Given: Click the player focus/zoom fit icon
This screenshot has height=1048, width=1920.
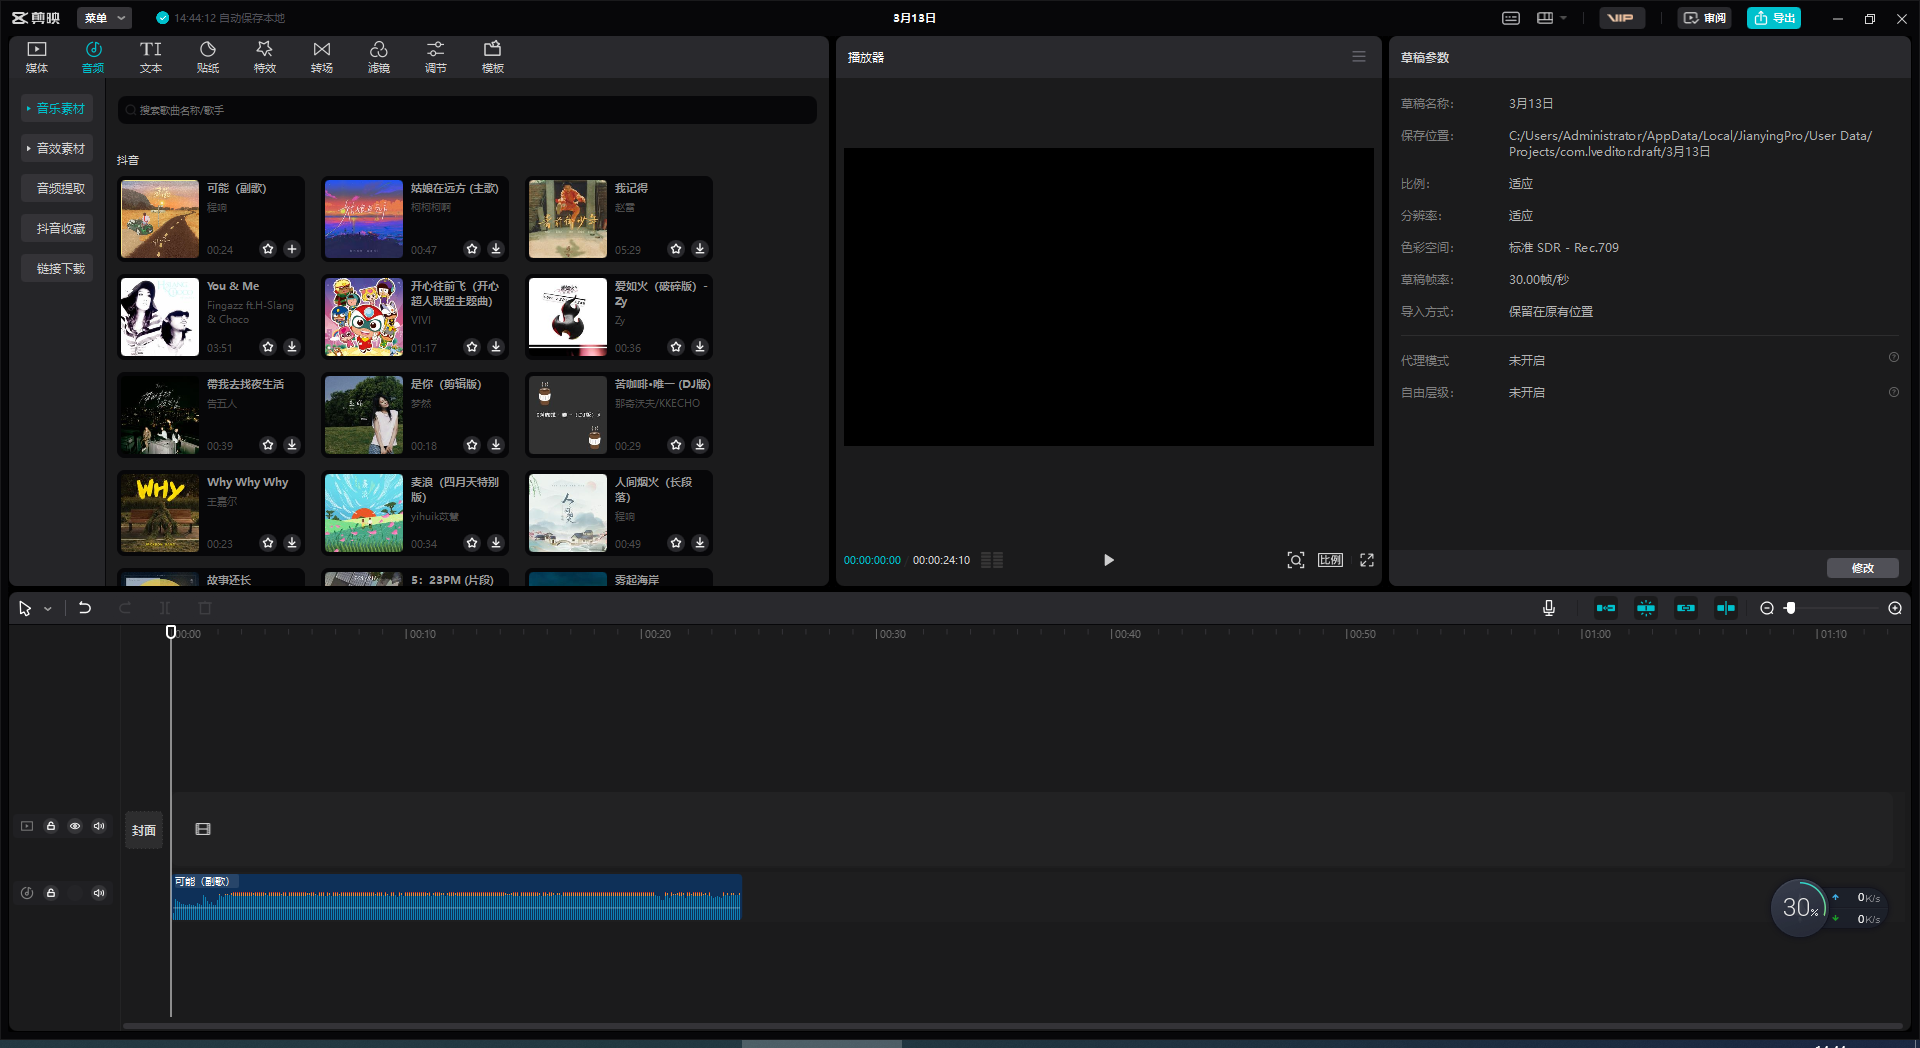Looking at the screenshot, I should tap(1296, 560).
